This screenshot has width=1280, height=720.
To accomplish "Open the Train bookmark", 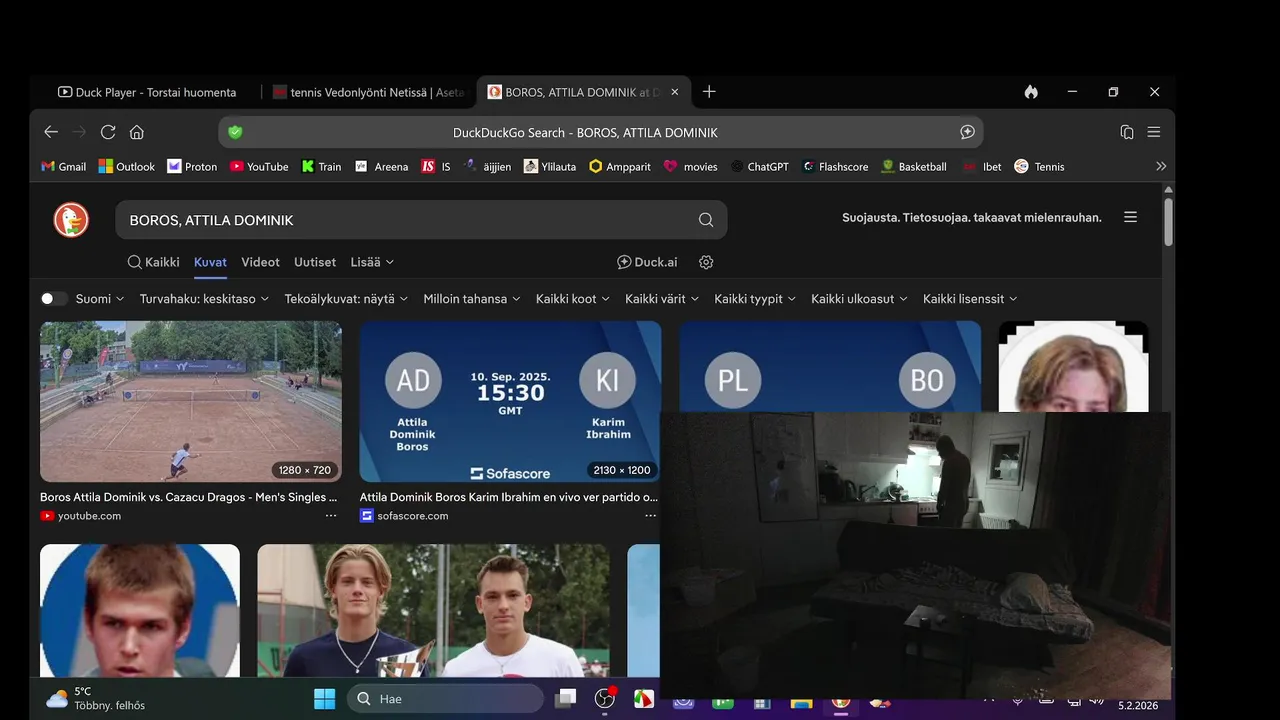I will pyautogui.click(x=321, y=167).
